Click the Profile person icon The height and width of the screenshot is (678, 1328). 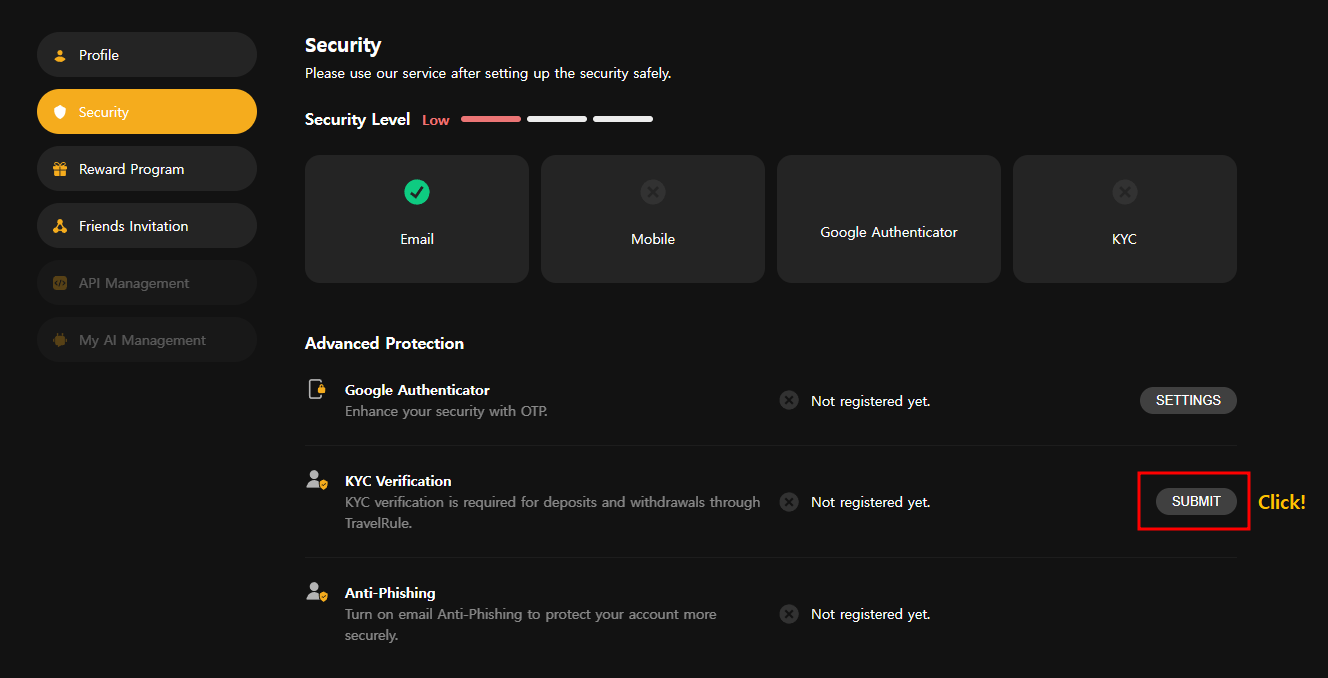[60, 55]
